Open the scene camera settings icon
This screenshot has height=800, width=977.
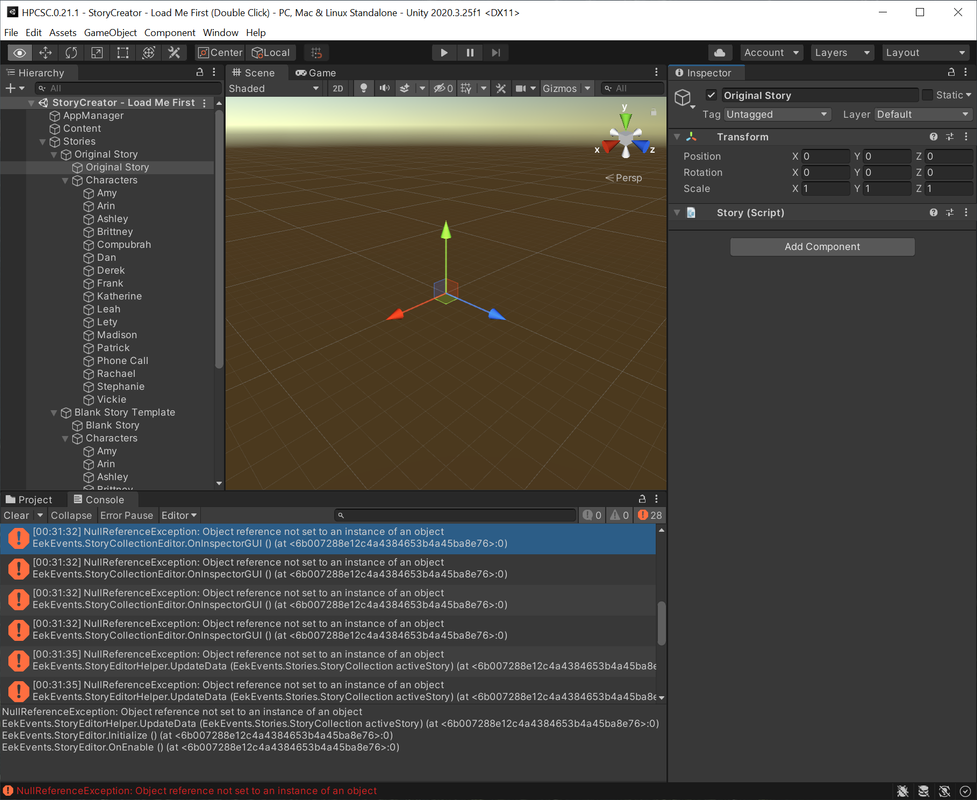[x=521, y=88]
